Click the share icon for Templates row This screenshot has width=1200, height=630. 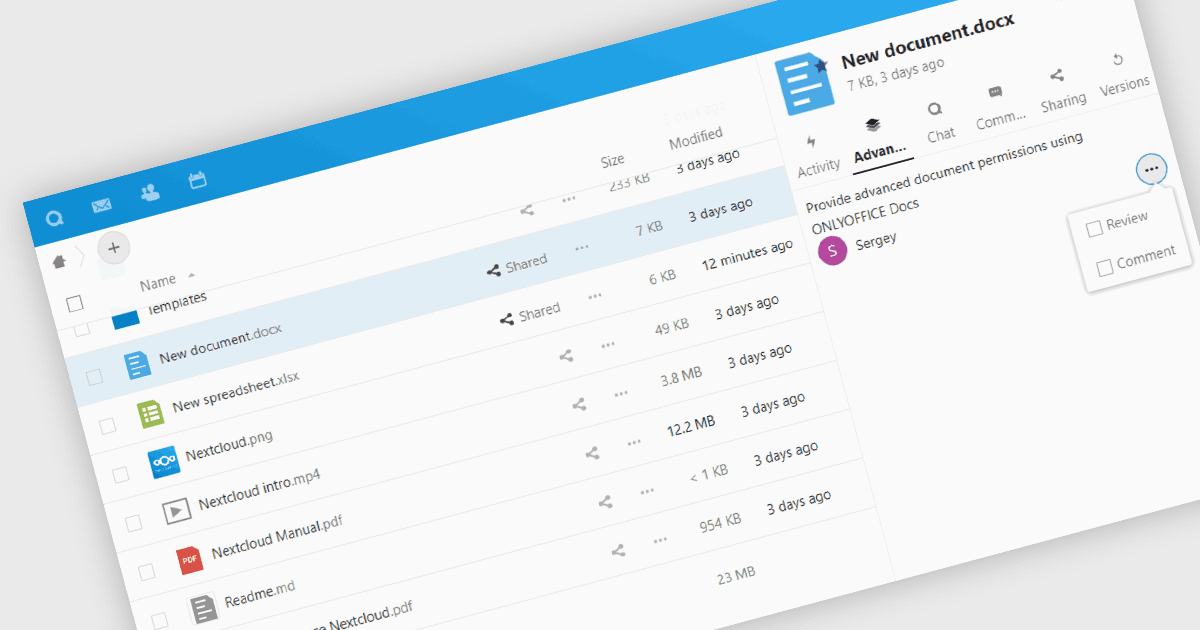(527, 210)
